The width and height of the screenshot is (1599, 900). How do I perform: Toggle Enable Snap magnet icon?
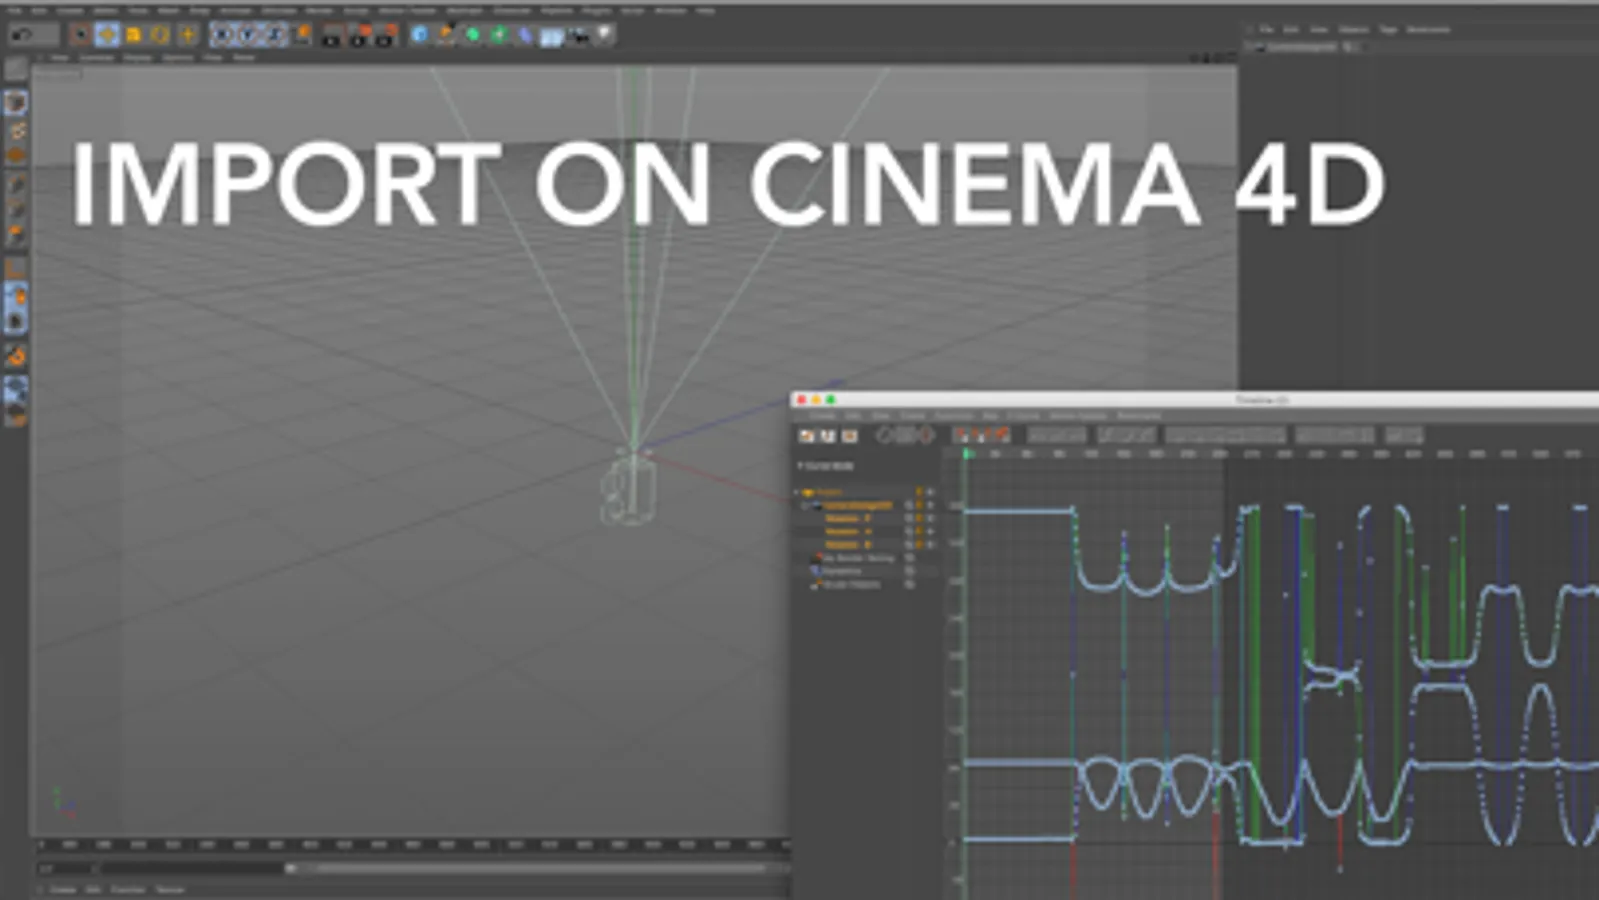click(15, 355)
